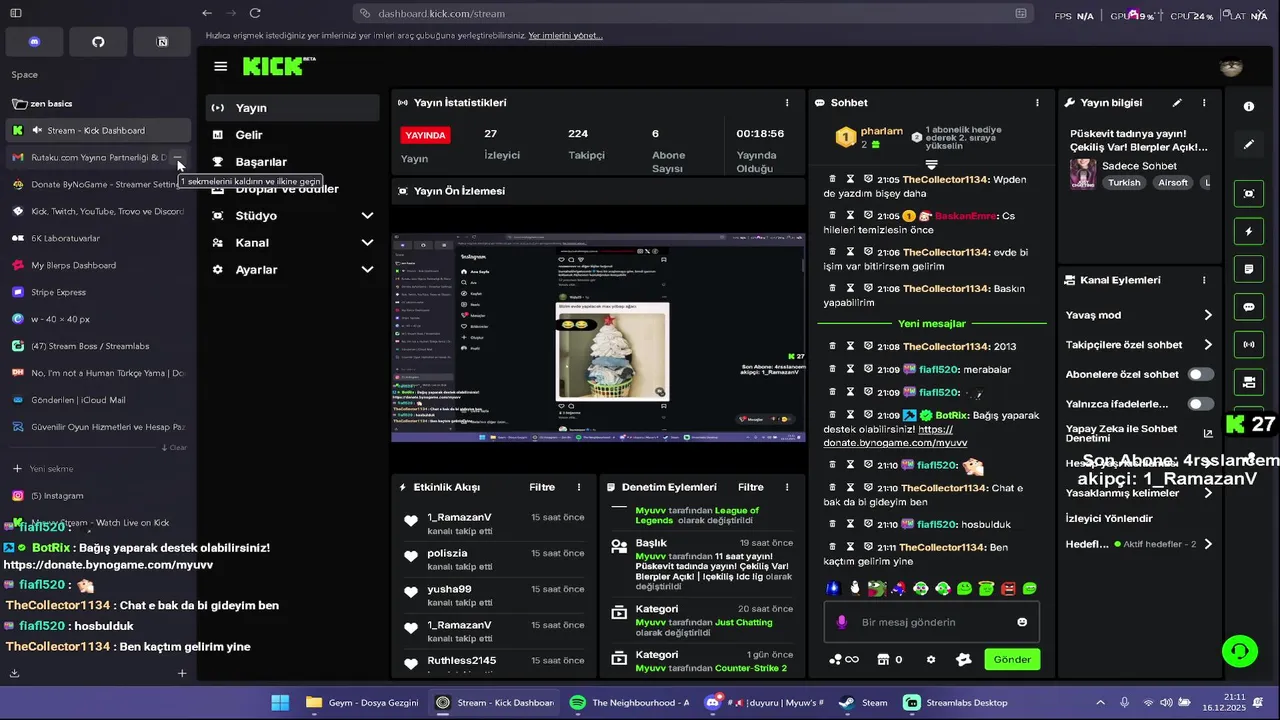Image resolution: width=1280 pixels, height=720 pixels.
Task: Click the screen capture icon in right rail
Action: 1249,193
